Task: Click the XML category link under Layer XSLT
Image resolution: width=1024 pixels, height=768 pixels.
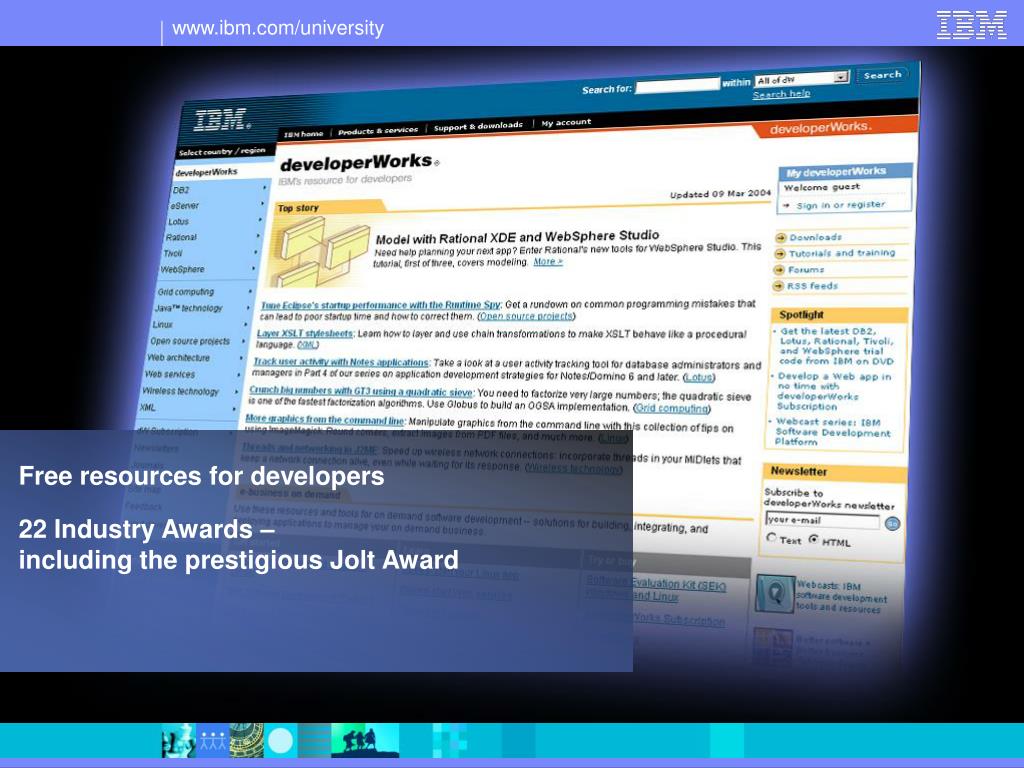Action: click(308, 345)
